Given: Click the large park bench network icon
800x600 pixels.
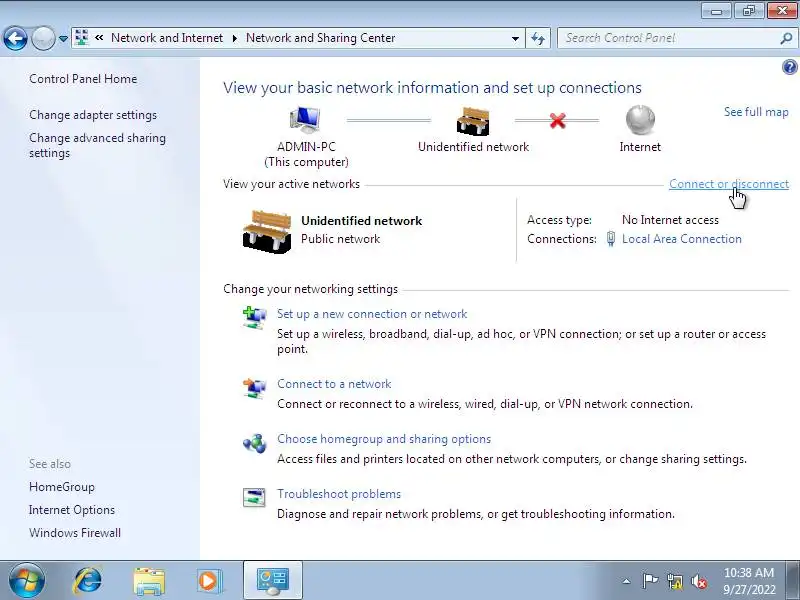Looking at the screenshot, I should pyautogui.click(x=267, y=231).
